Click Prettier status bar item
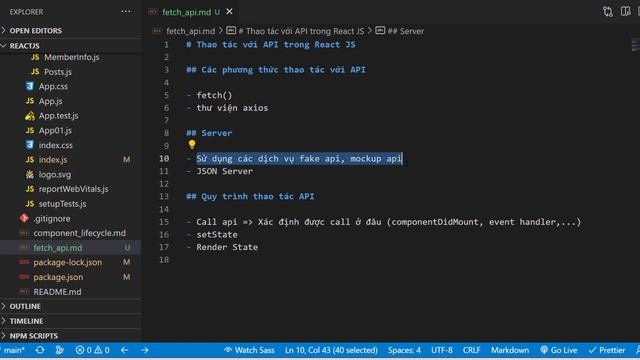 (607, 350)
